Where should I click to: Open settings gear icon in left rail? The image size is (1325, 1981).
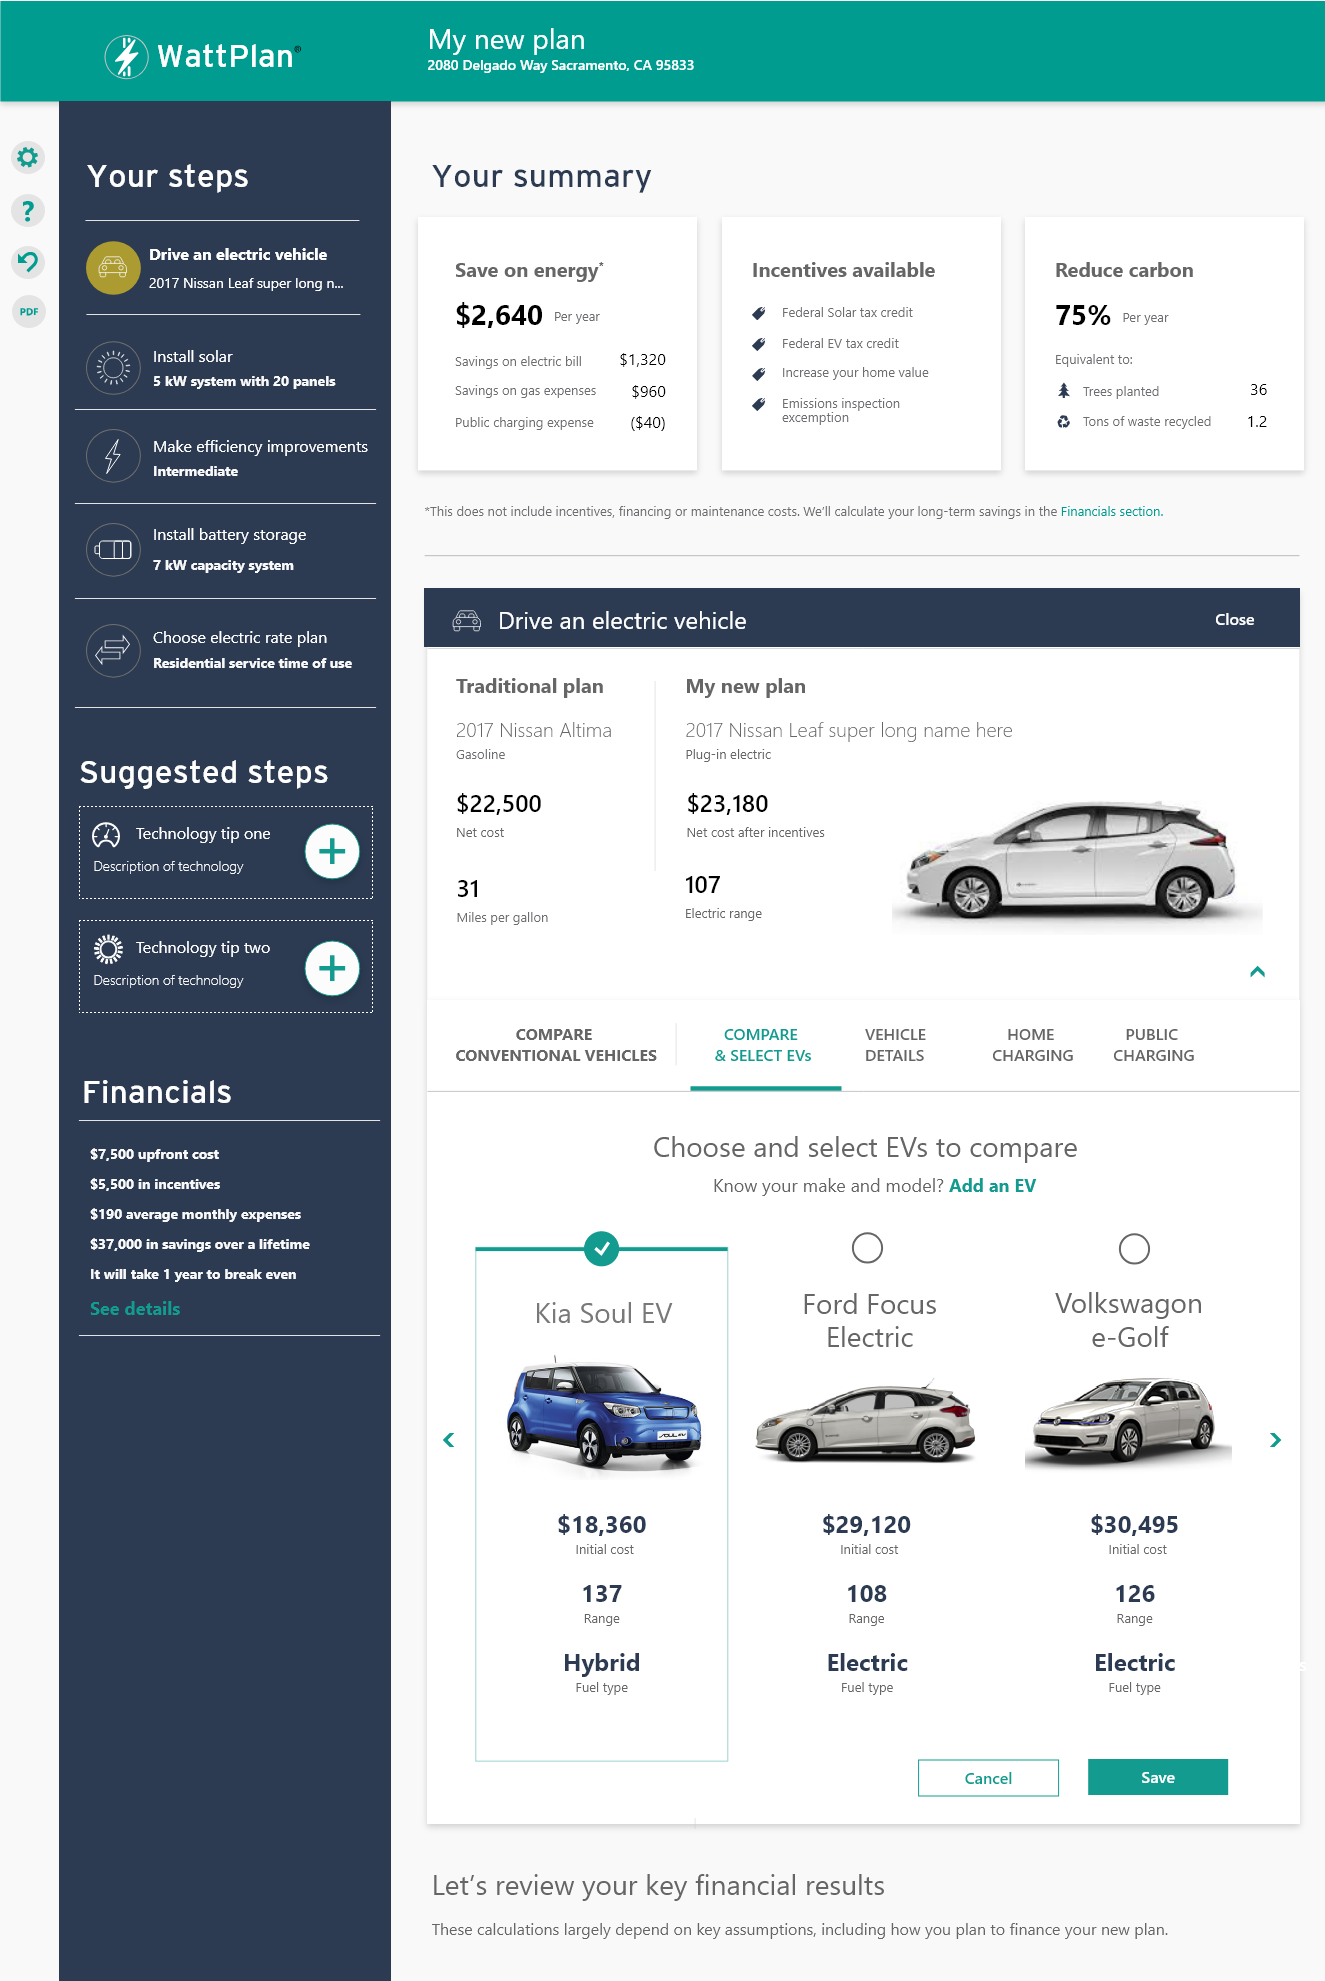(x=28, y=157)
